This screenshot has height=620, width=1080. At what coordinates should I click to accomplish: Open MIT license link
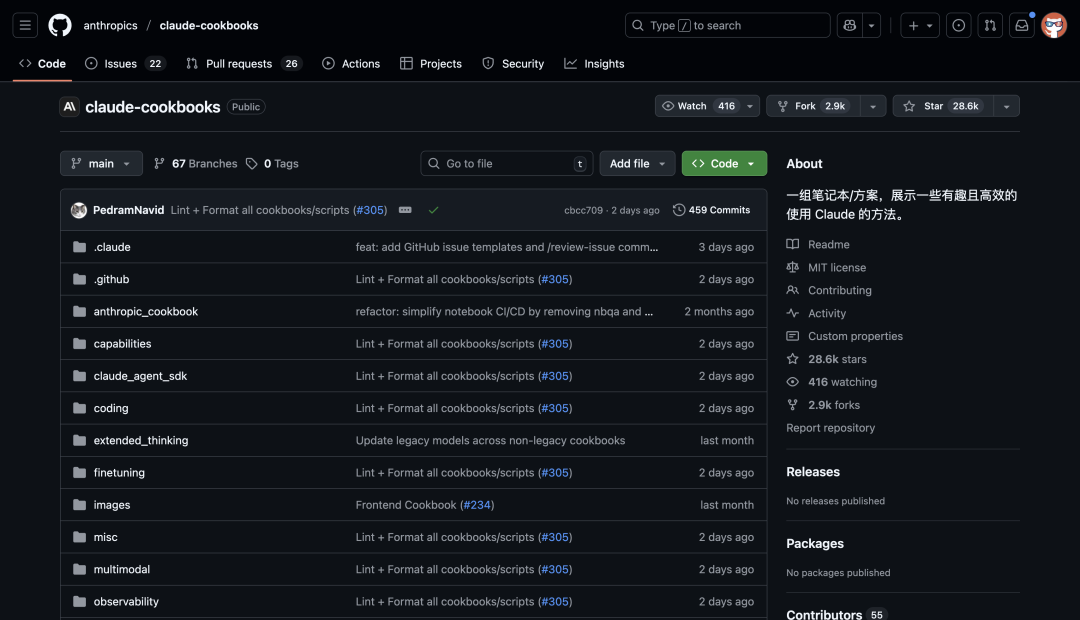(x=827, y=267)
